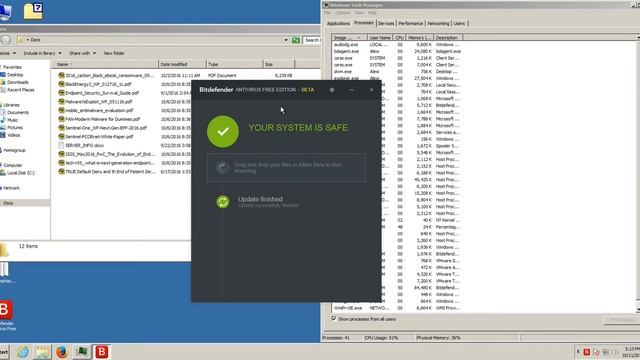Toggle Show processes from all users checkbox
The height and width of the screenshot is (360, 640).
pos(334,319)
